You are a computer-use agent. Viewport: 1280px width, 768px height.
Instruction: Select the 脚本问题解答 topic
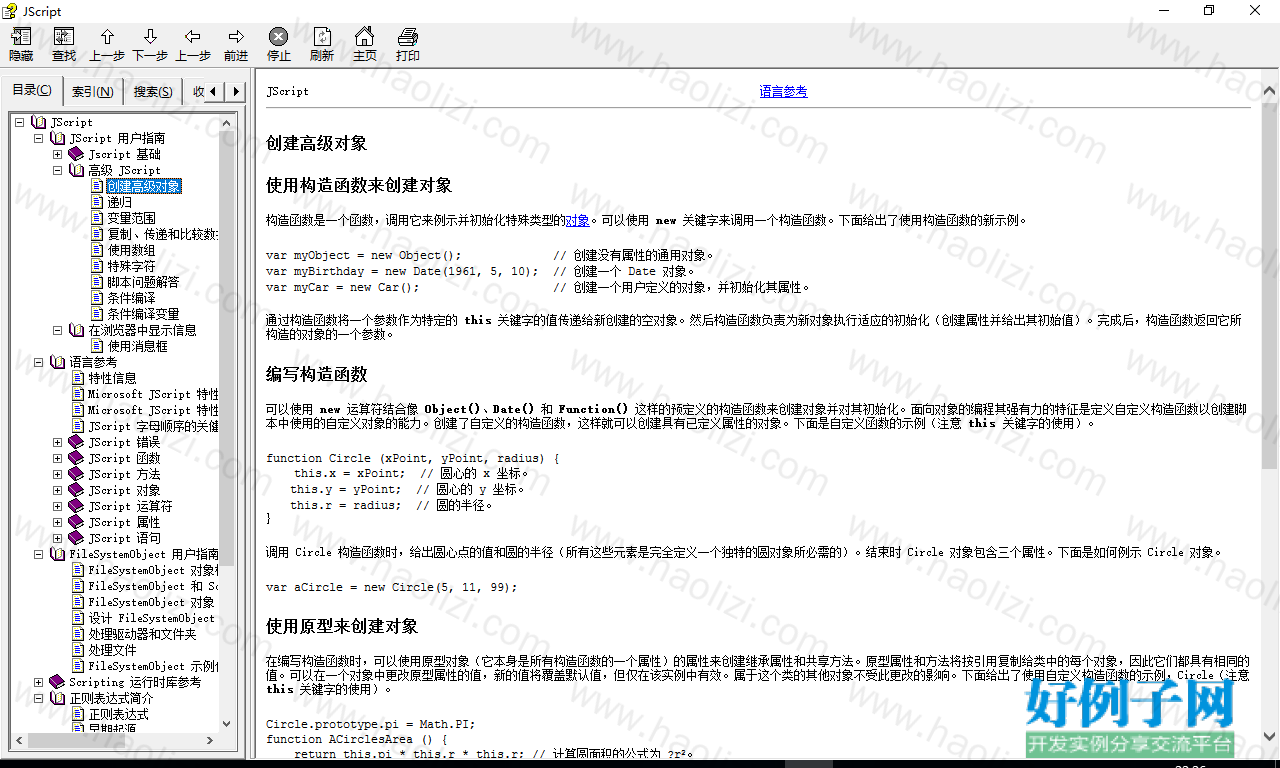tap(143, 282)
